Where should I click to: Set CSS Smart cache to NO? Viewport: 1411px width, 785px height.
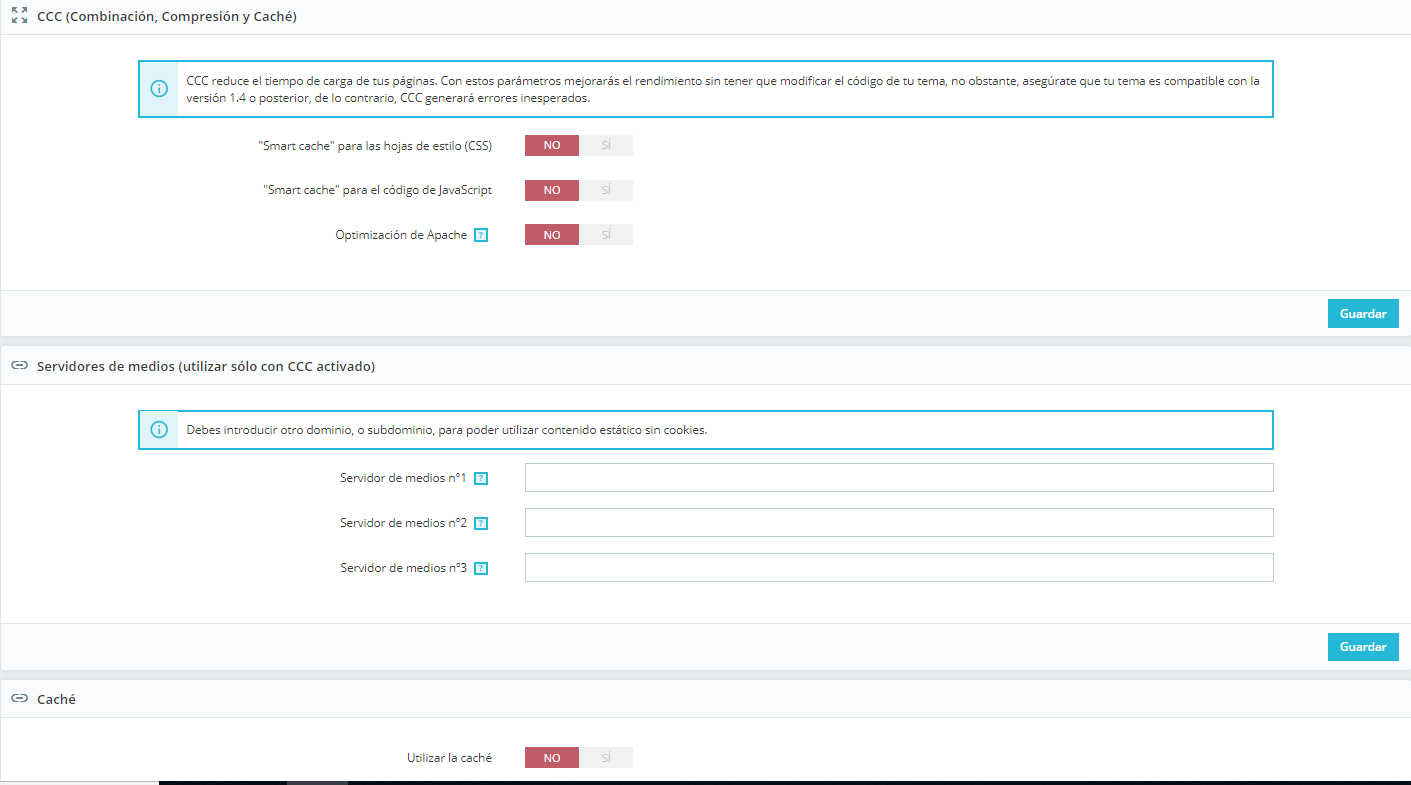pos(552,146)
